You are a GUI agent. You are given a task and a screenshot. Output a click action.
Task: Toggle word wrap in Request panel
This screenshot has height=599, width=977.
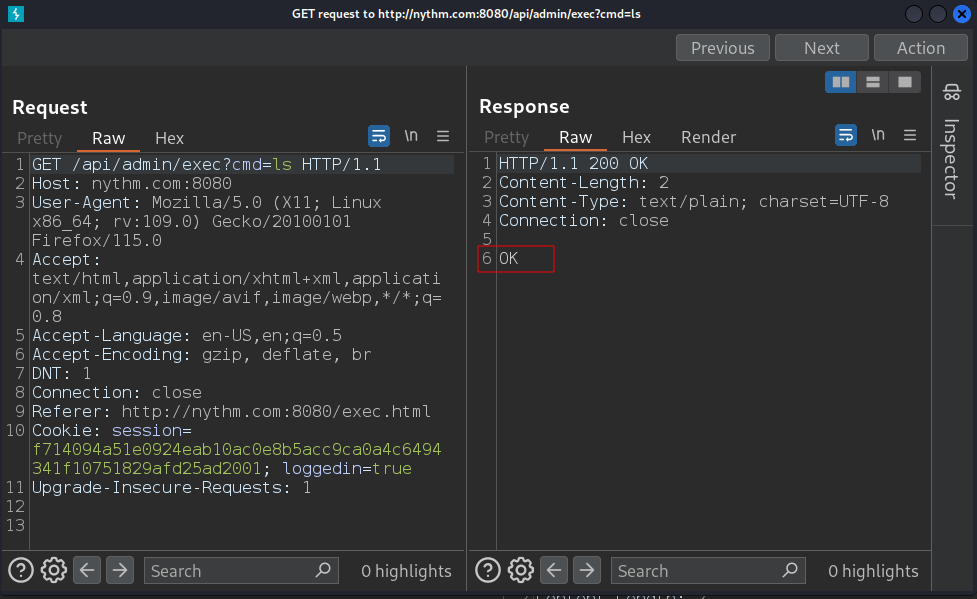click(x=379, y=136)
